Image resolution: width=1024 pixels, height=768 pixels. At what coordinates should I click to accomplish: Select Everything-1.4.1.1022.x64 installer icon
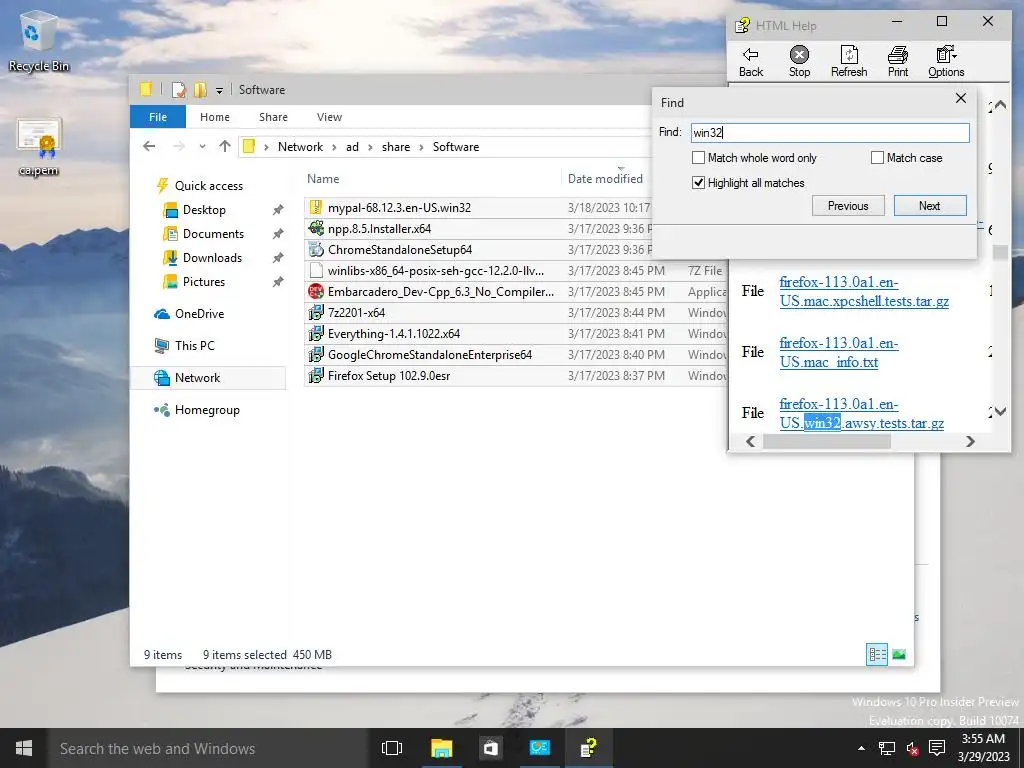click(316, 334)
